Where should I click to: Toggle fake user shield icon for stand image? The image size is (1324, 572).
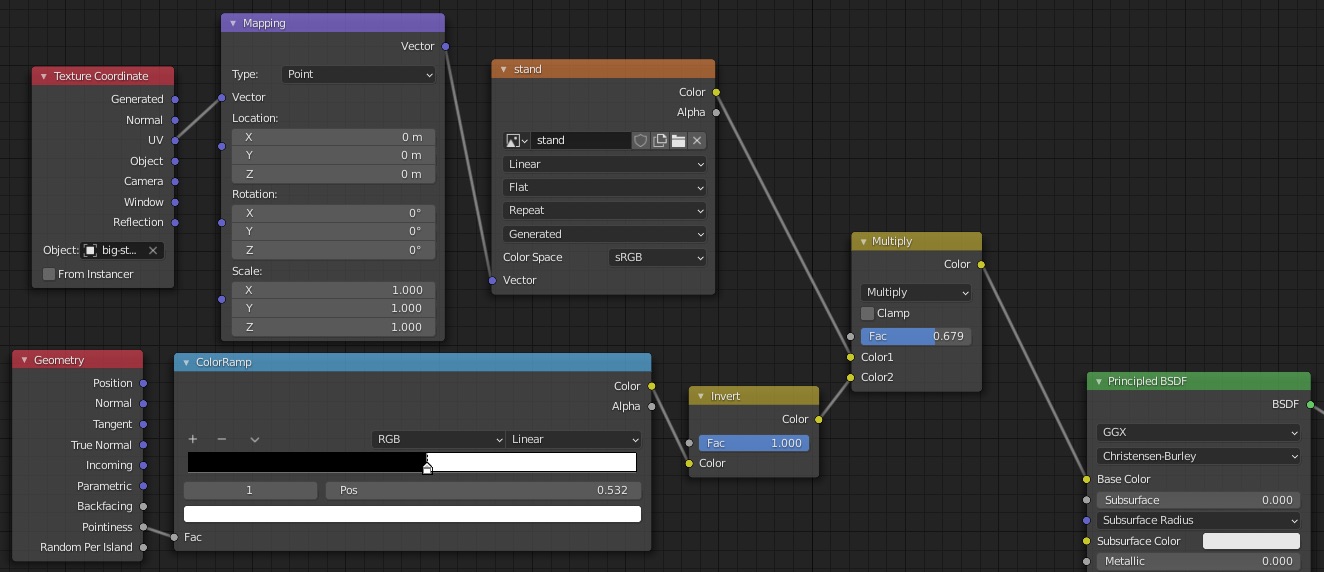pos(641,141)
